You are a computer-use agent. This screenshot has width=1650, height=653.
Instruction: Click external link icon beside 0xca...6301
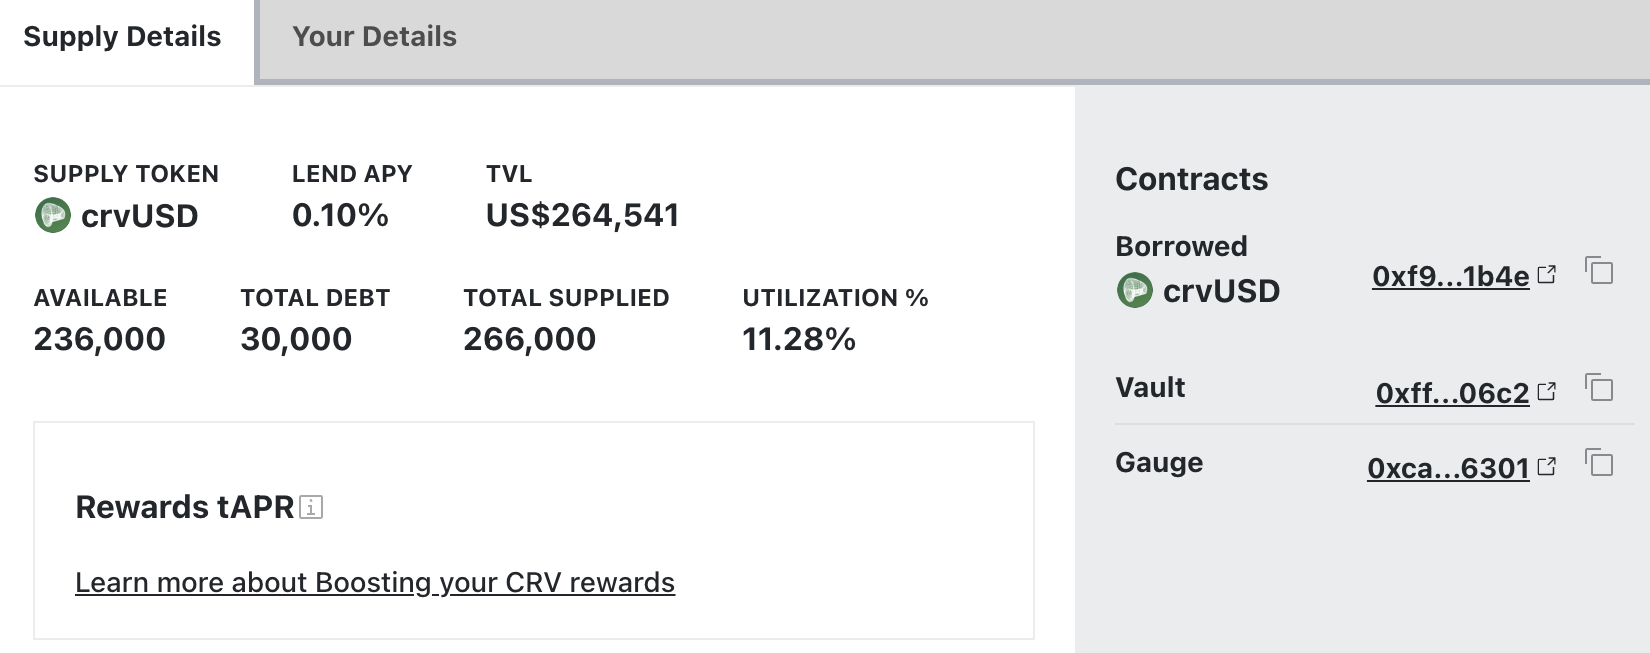1547,467
